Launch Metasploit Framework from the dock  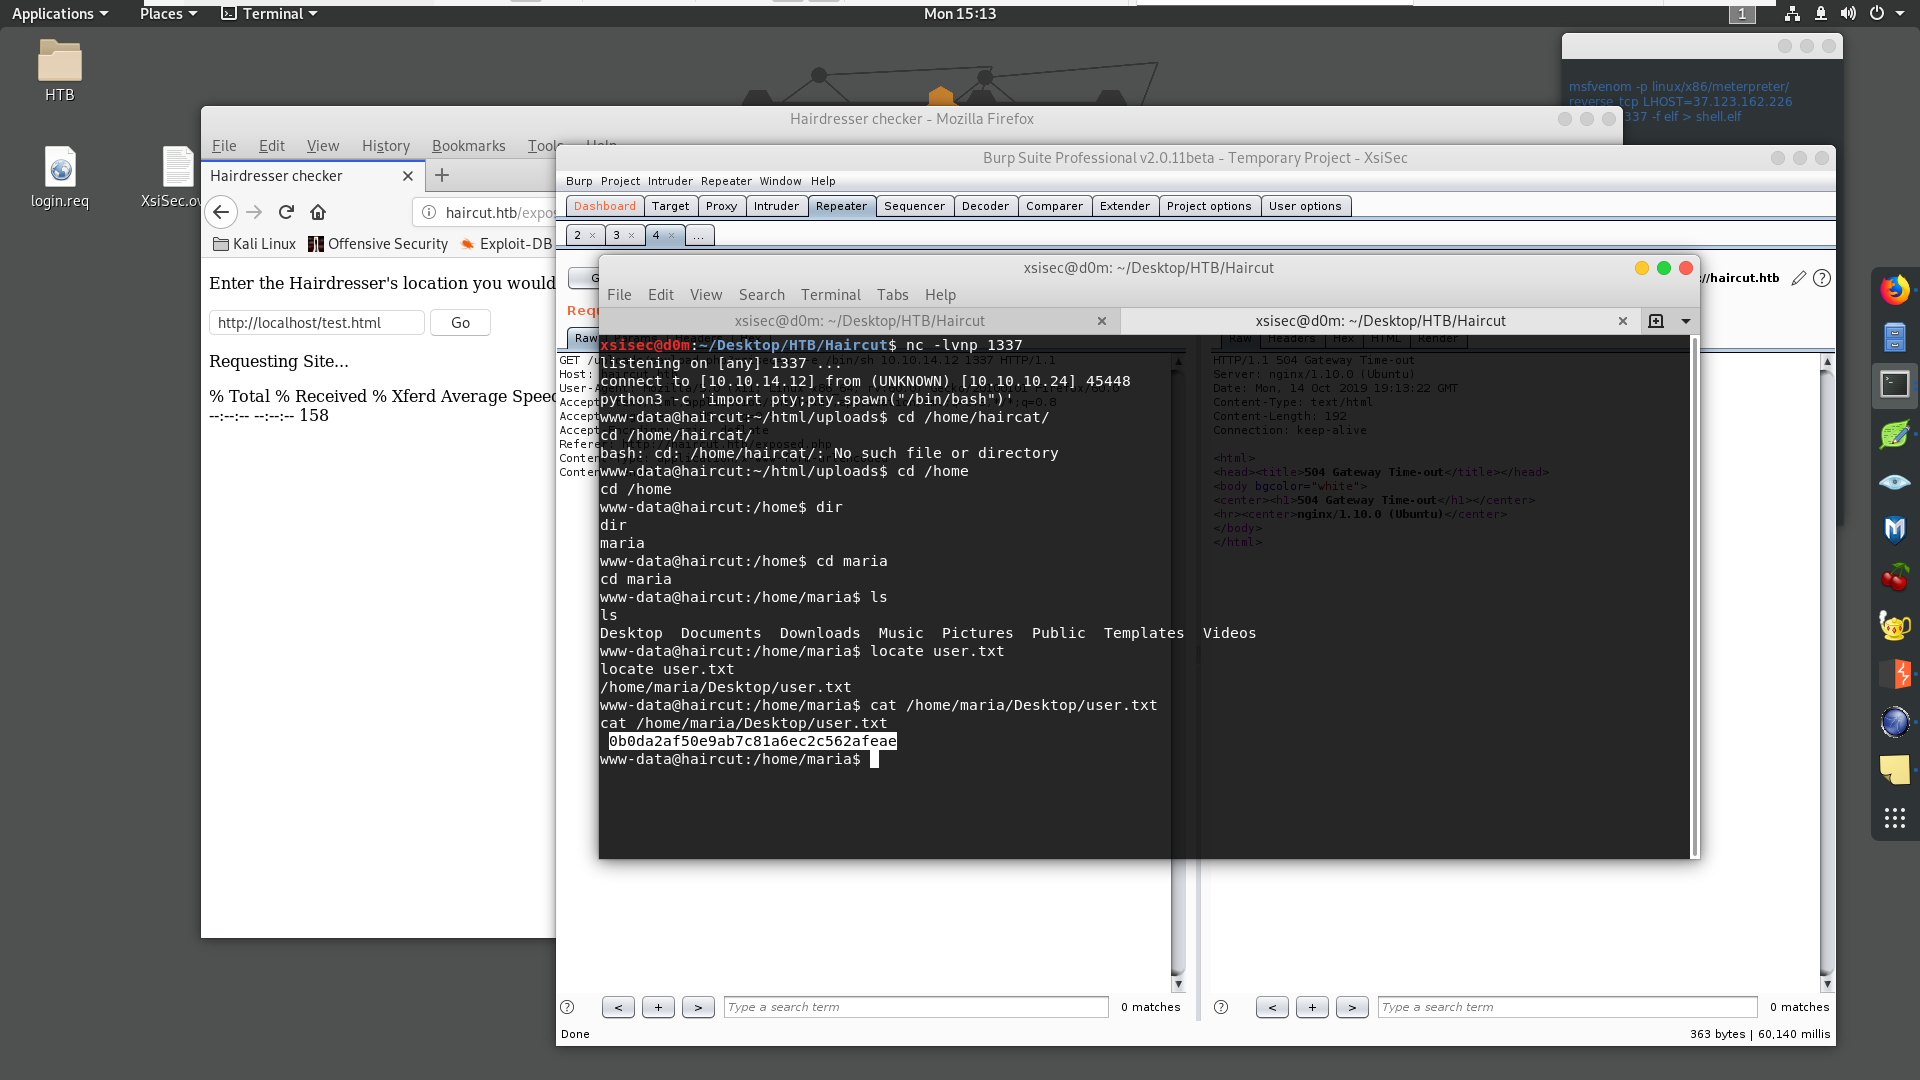pos(1894,529)
